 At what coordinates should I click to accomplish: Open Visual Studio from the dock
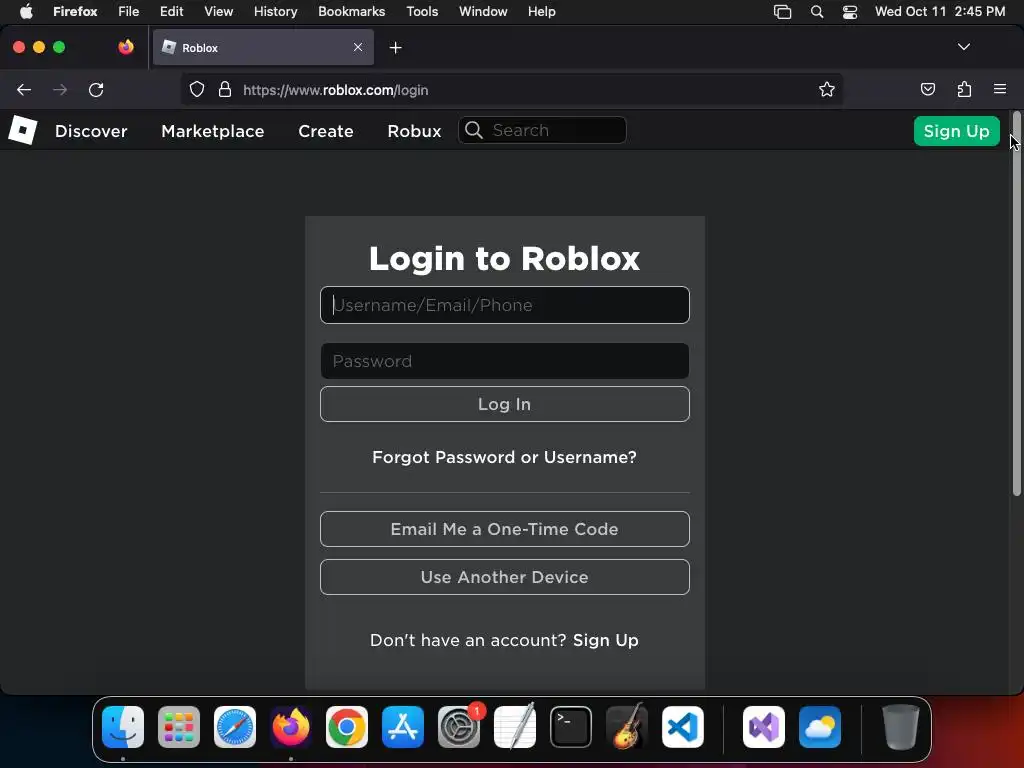pyautogui.click(x=764, y=727)
